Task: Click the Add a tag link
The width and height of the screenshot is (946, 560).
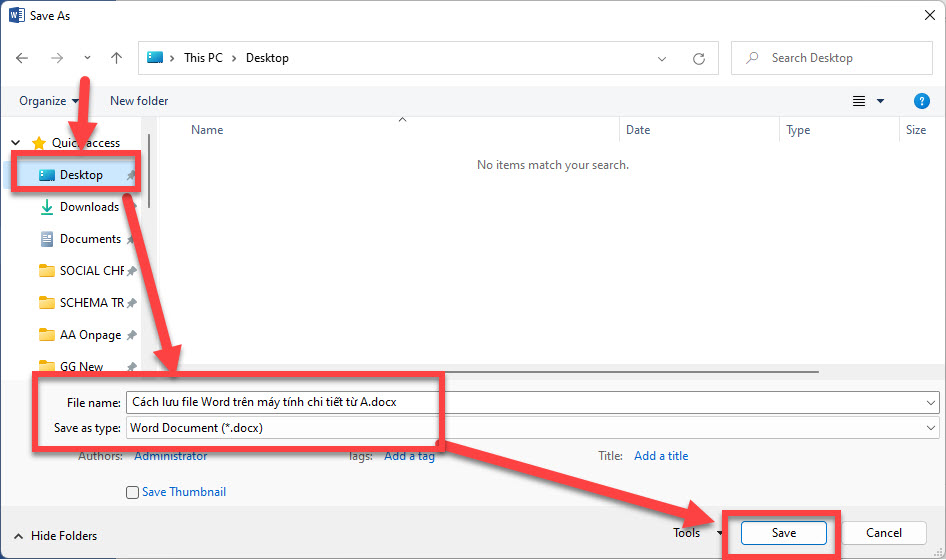Action: (409, 456)
